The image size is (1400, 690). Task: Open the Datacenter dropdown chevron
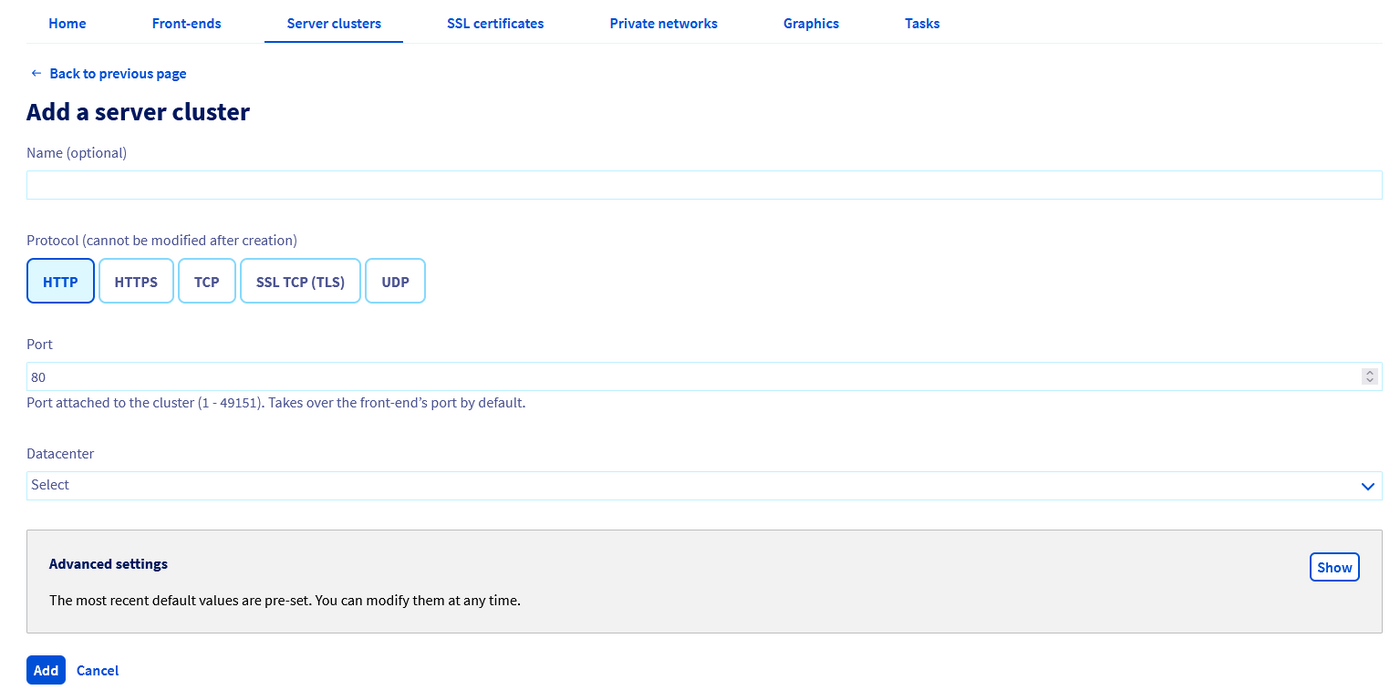coord(1367,486)
